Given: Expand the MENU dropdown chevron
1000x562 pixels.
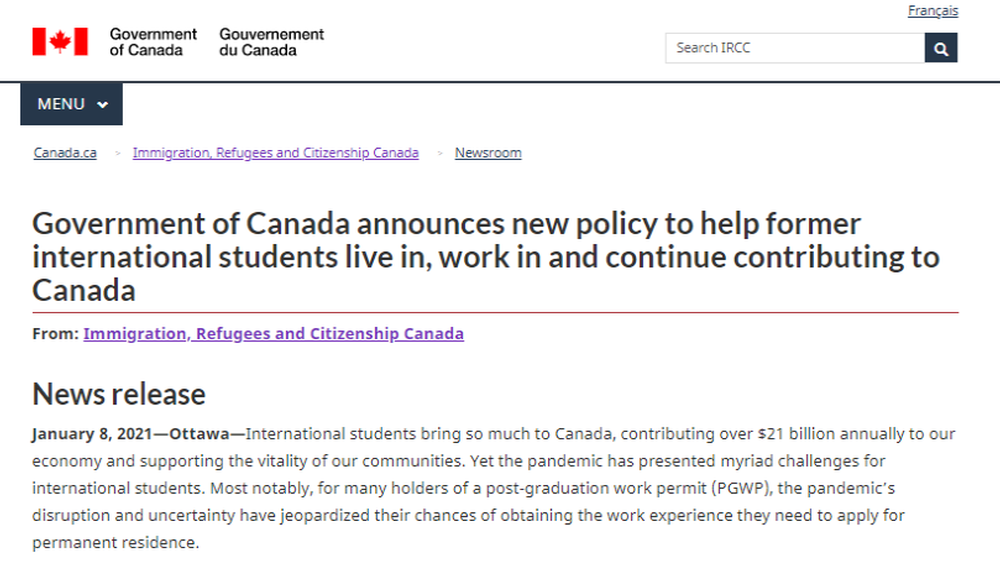Looking at the screenshot, I should coord(102,105).
